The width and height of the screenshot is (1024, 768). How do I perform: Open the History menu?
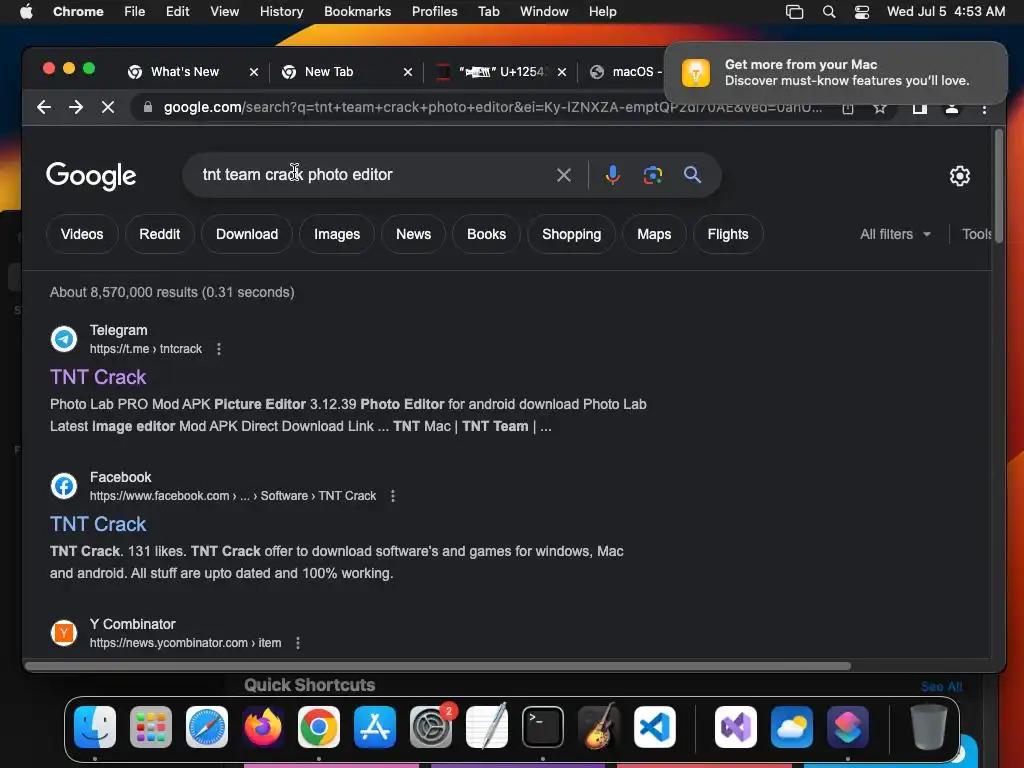click(x=281, y=12)
